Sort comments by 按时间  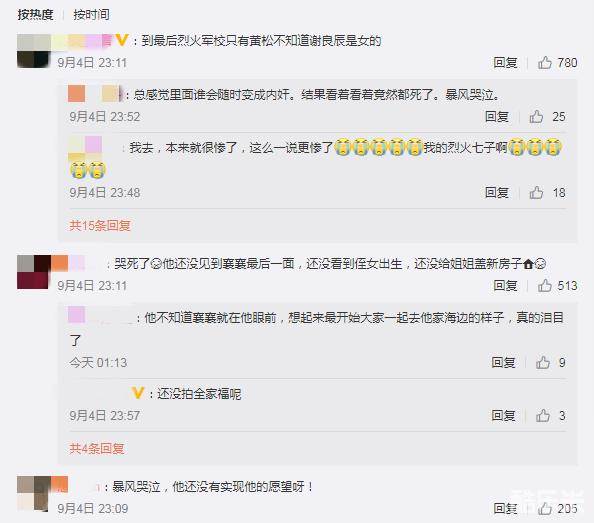pos(91,15)
